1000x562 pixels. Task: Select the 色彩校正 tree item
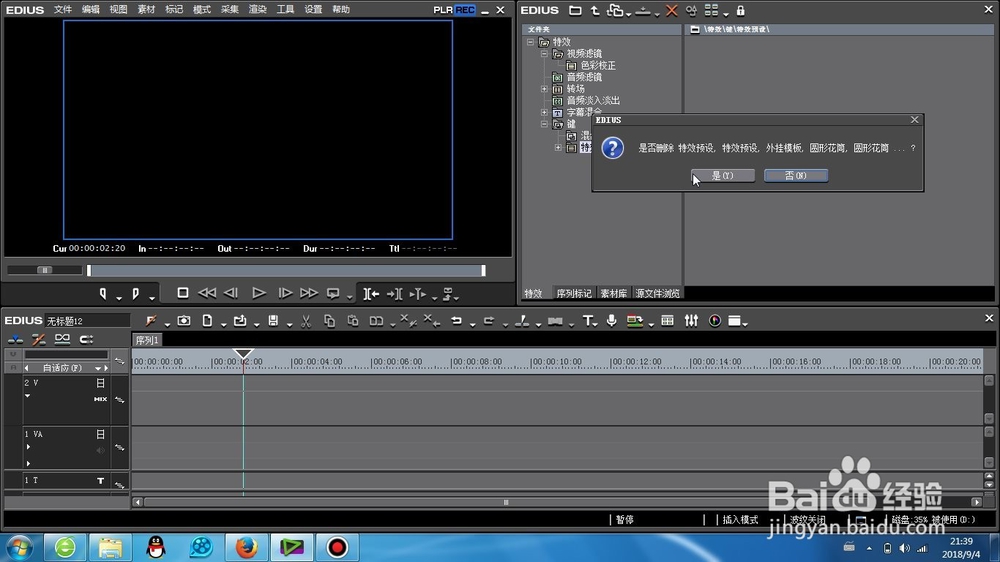[x=598, y=65]
